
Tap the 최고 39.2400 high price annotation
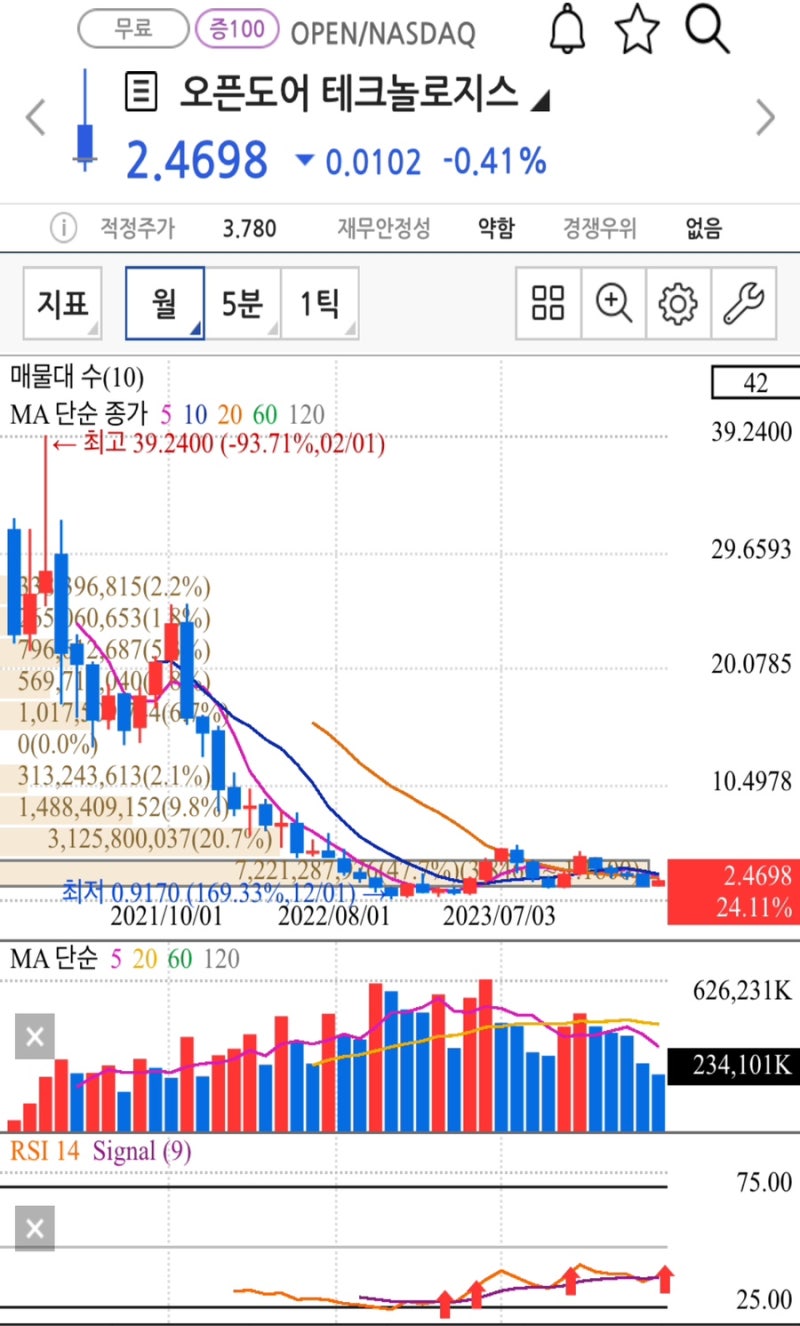coord(218,443)
